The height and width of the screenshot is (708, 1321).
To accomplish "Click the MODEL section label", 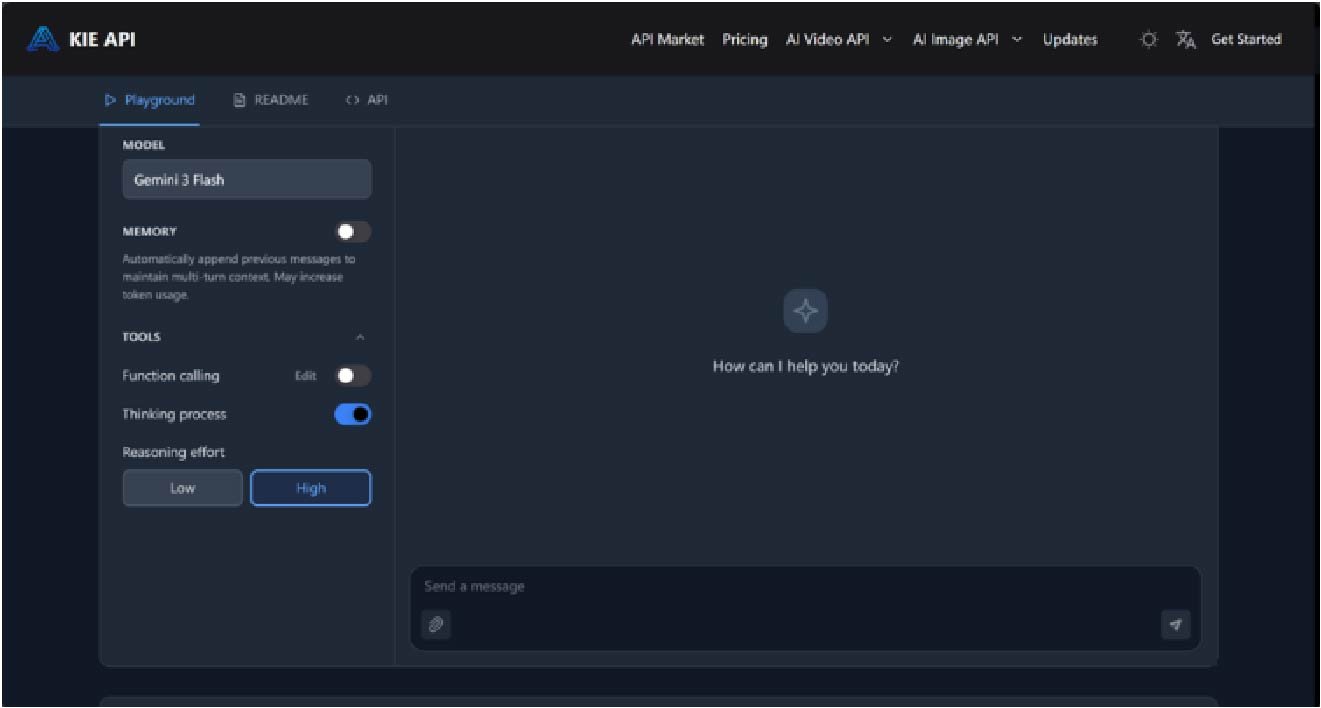I will pyautogui.click(x=144, y=145).
